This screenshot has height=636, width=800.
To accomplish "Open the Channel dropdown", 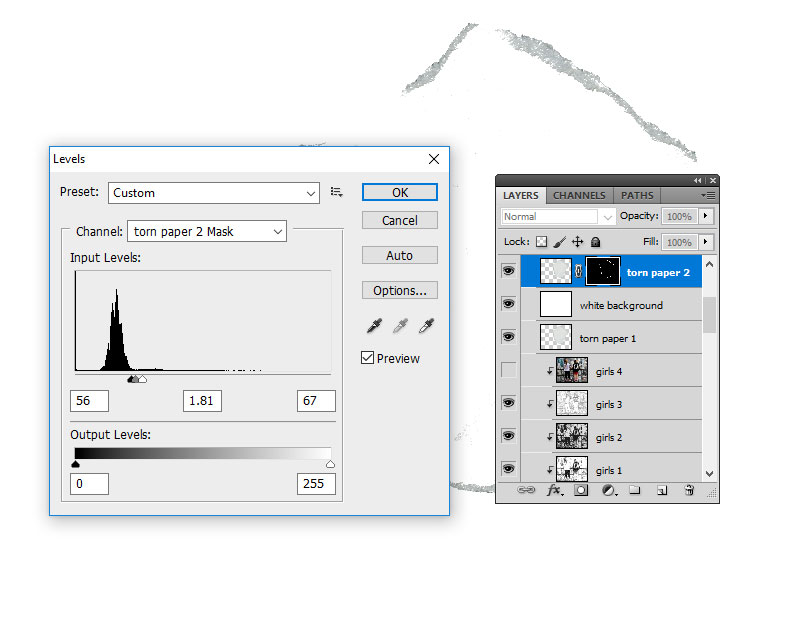I will click(207, 231).
